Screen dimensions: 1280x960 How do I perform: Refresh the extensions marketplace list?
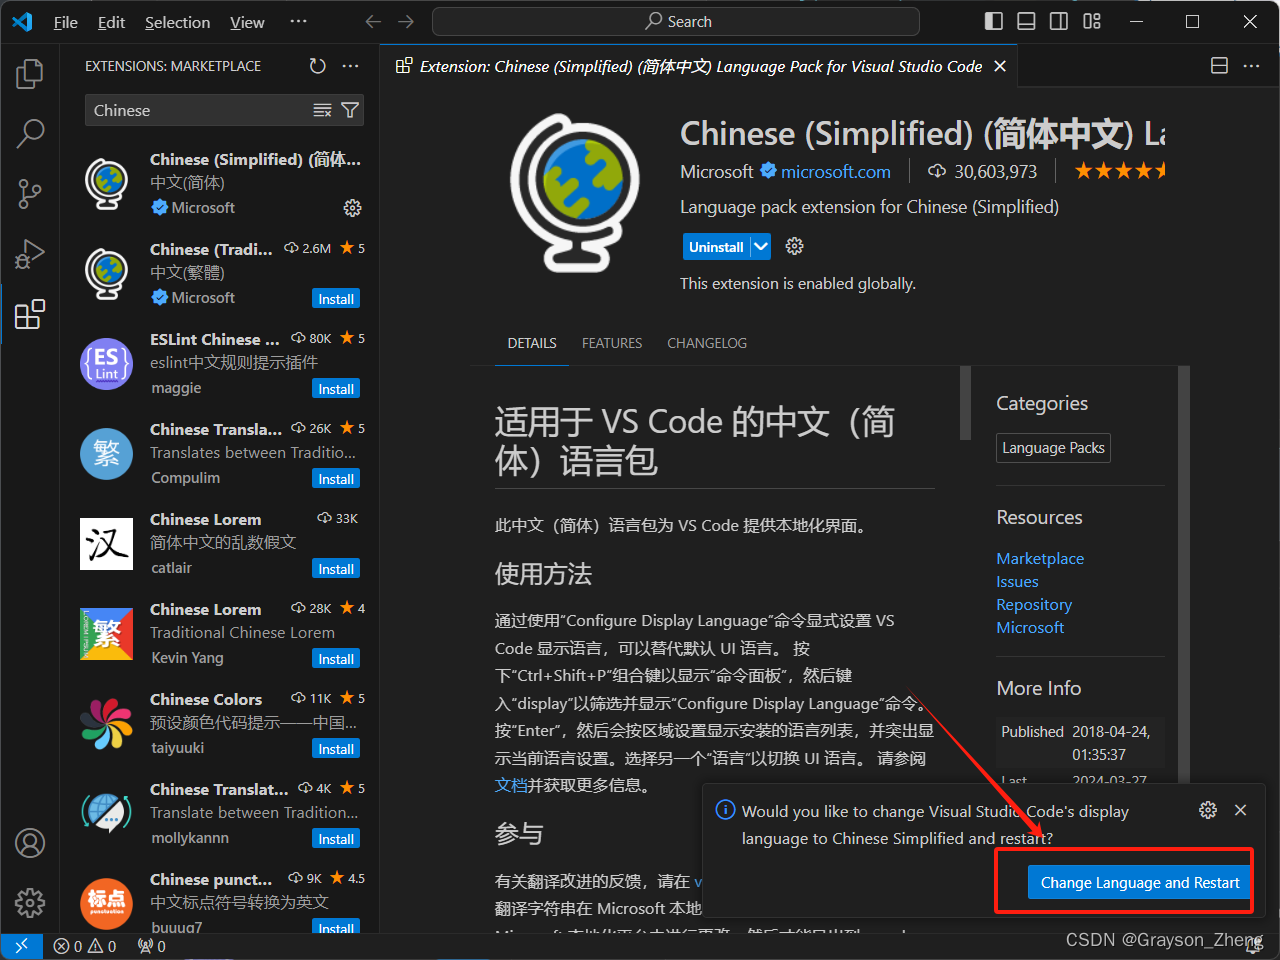(318, 66)
